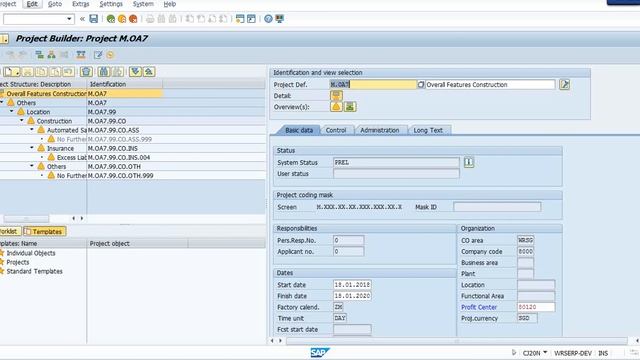Collapse the Insurance node M.OA7.99.CO.INS
640x360 pixels.
pyautogui.click(x=32, y=148)
